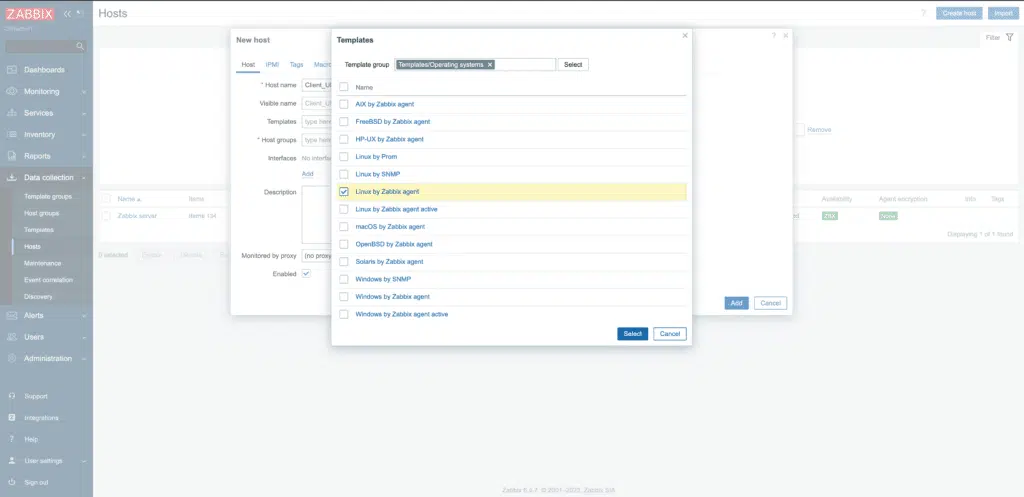Toggle the Enabled checkbox in New host
Viewport: 1024px width, 497px height.
tap(306, 274)
